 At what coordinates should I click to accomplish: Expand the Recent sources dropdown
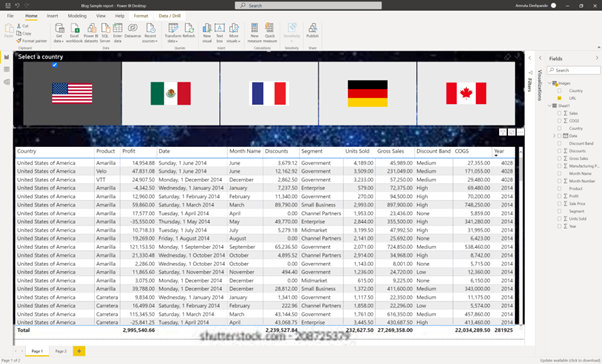[x=150, y=33]
